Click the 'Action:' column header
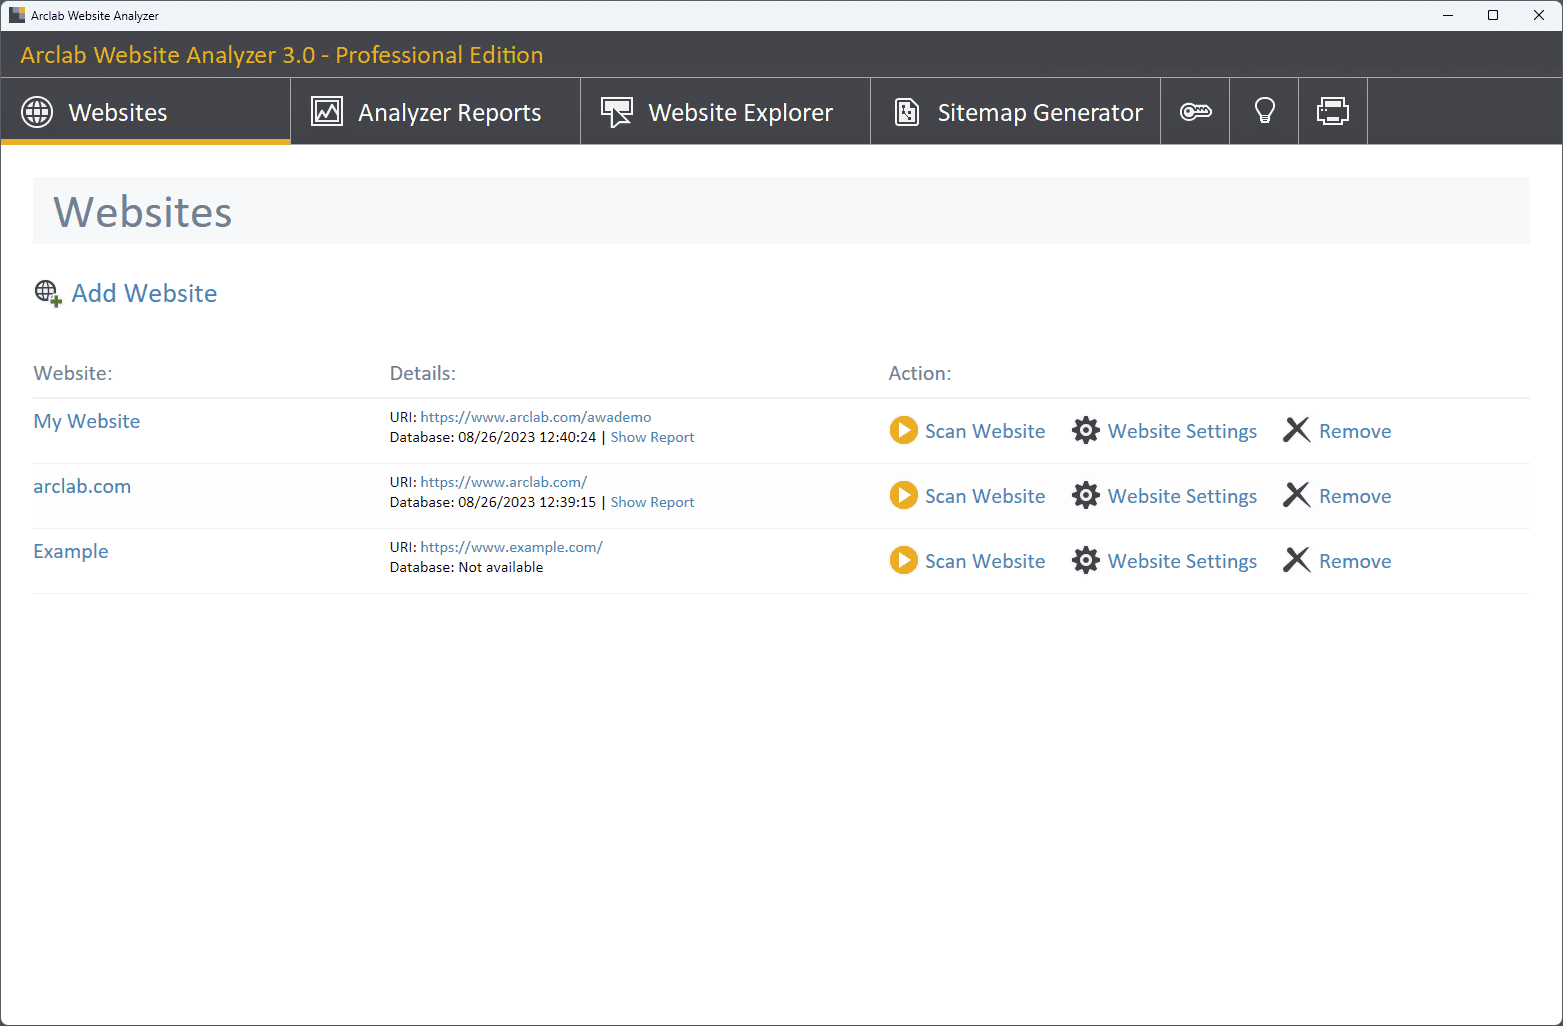 coord(920,373)
